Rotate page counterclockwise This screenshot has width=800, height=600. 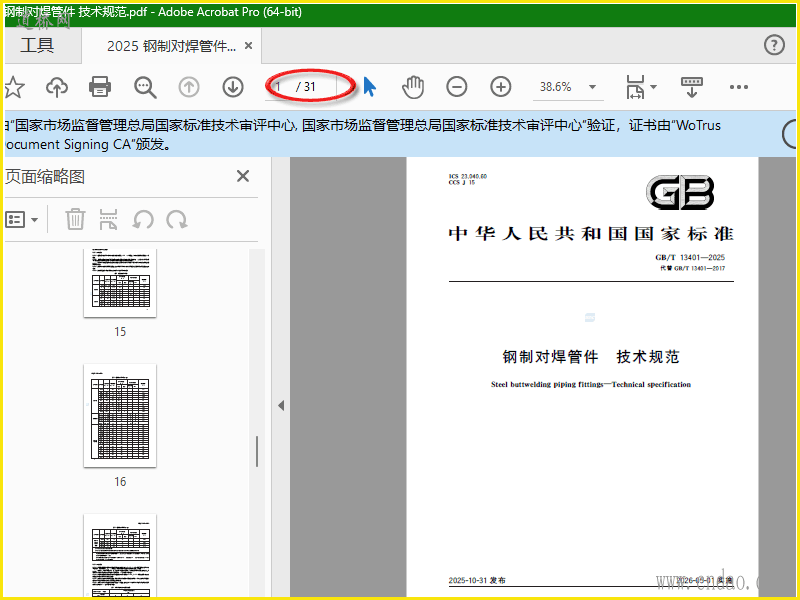coord(143,220)
